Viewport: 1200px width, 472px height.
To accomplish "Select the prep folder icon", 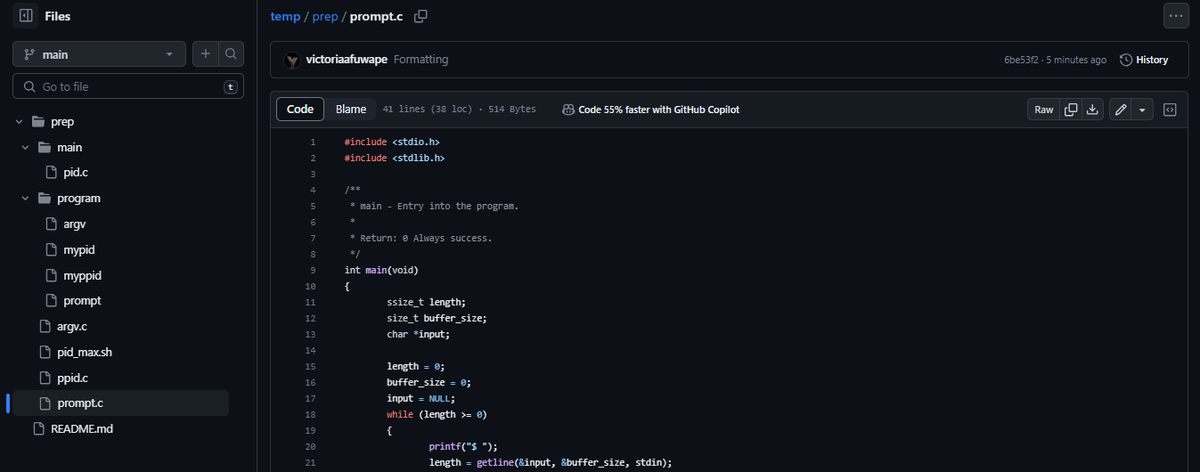I will (x=38, y=122).
